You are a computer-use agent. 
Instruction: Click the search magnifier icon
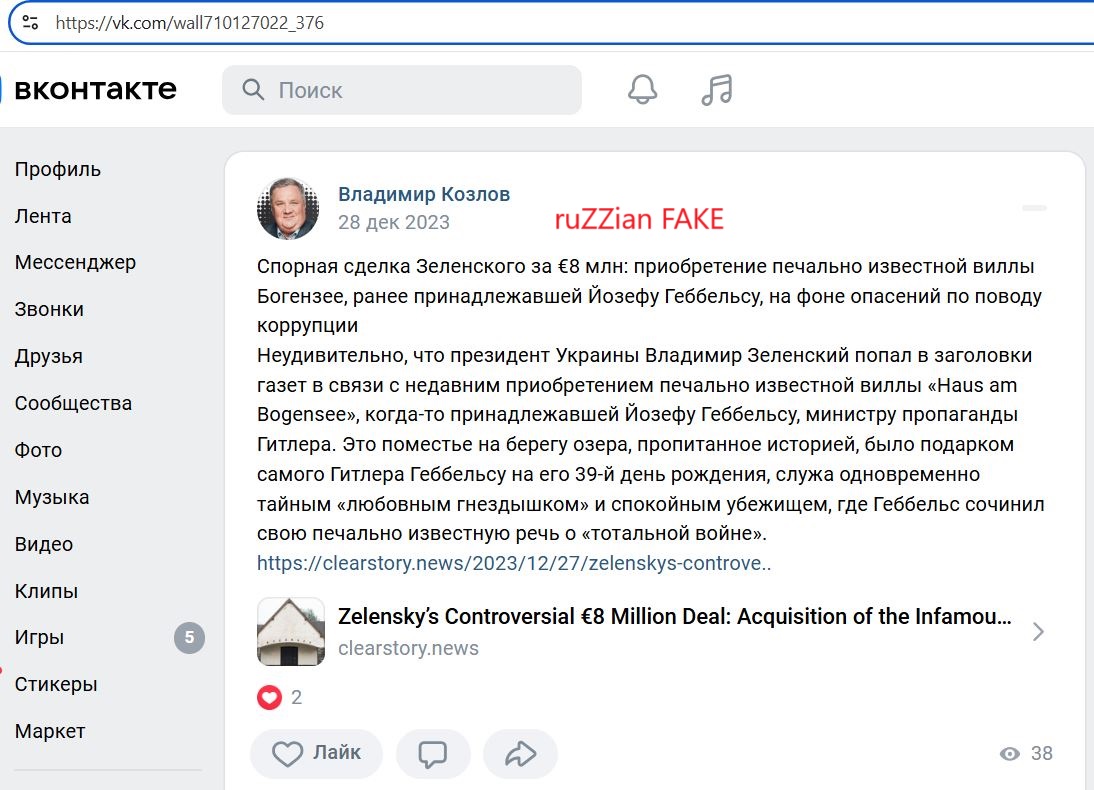[253, 89]
